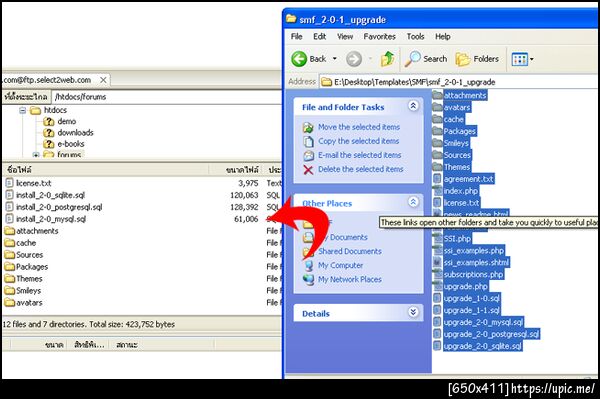Click the Move items icon

click(308, 127)
